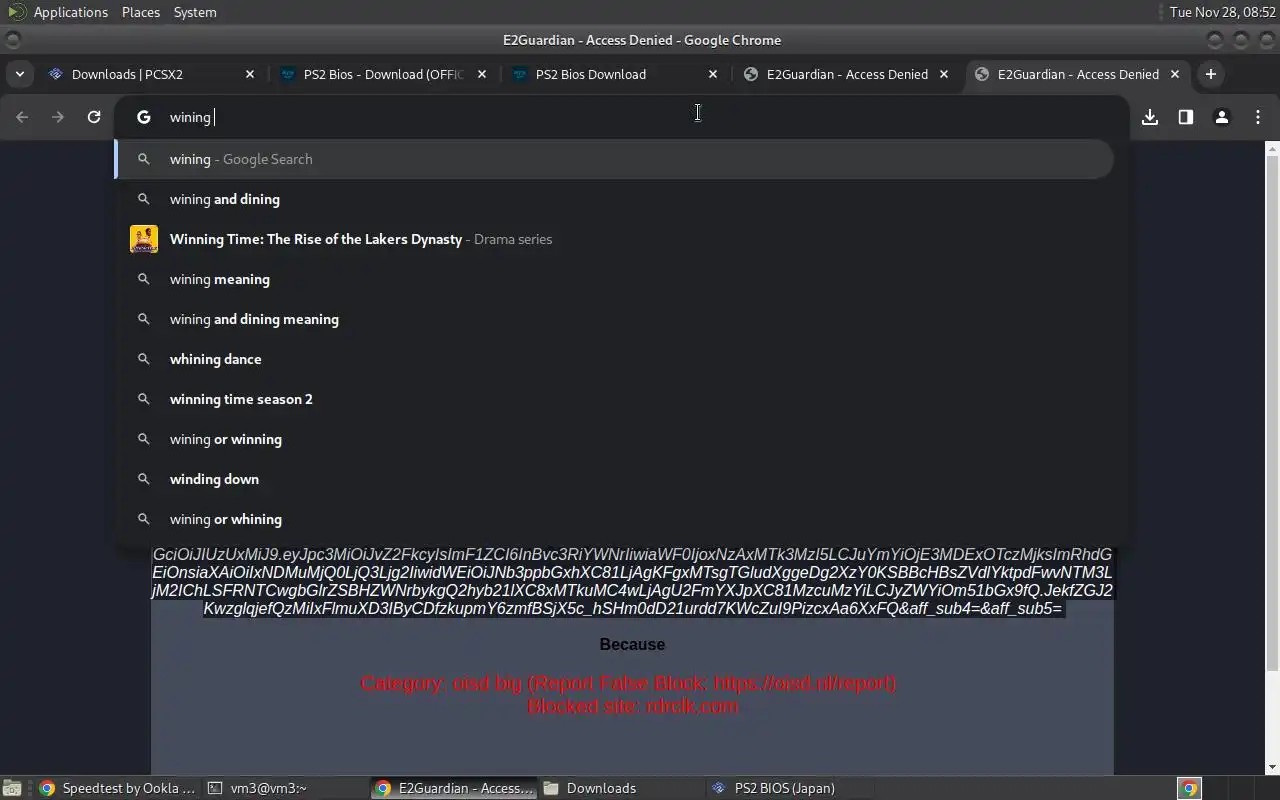The height and width of the screenshot is (800, 1280).
Task: Click the blocked URL encoded text
Action: (x=632, y=581)
